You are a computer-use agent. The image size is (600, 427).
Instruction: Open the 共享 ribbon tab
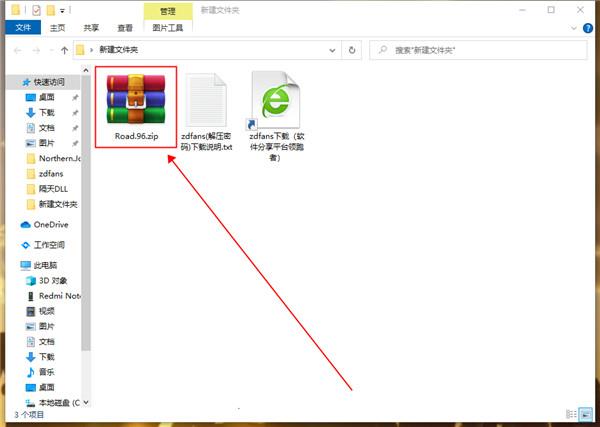(x=91, y=28)
